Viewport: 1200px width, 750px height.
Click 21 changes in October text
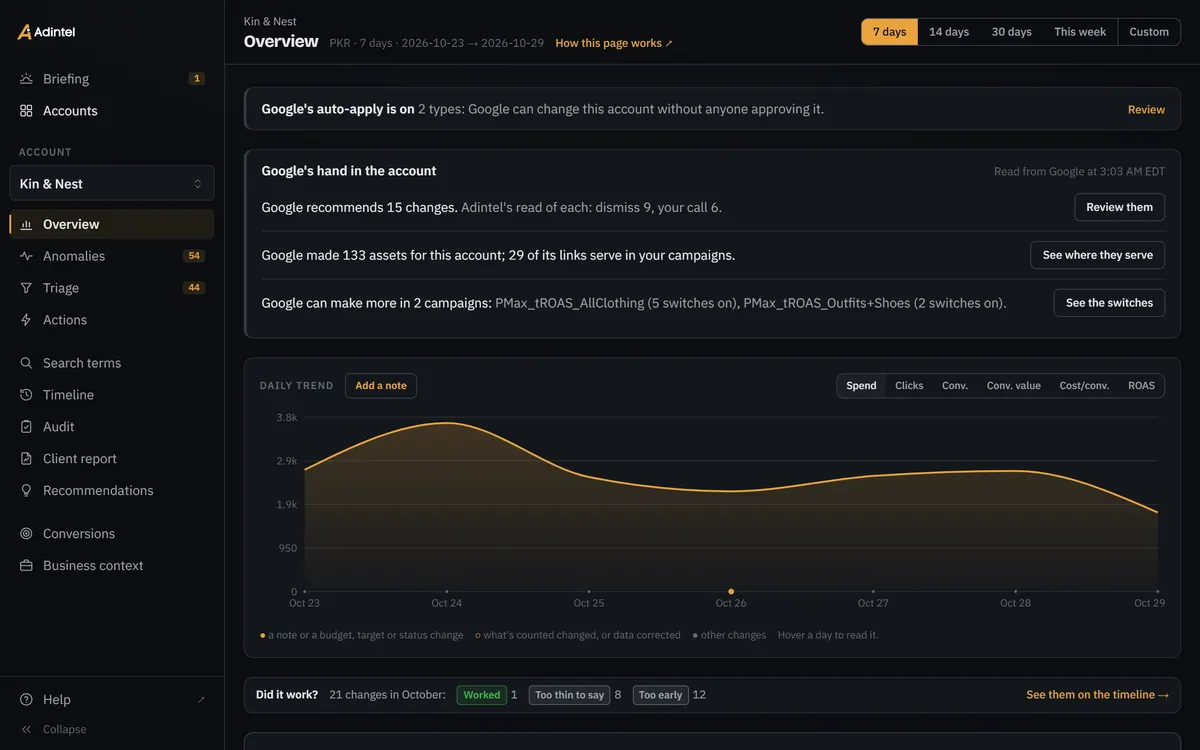pos(387,695)
